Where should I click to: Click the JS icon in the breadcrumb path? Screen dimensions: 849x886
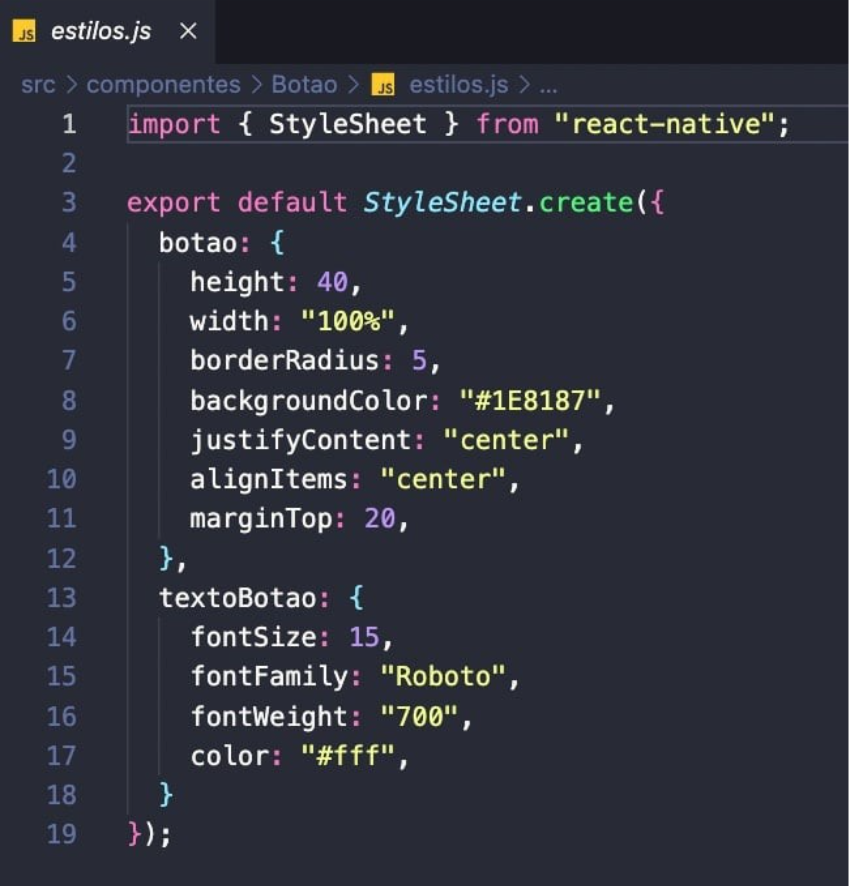click(x=383, y=86)
